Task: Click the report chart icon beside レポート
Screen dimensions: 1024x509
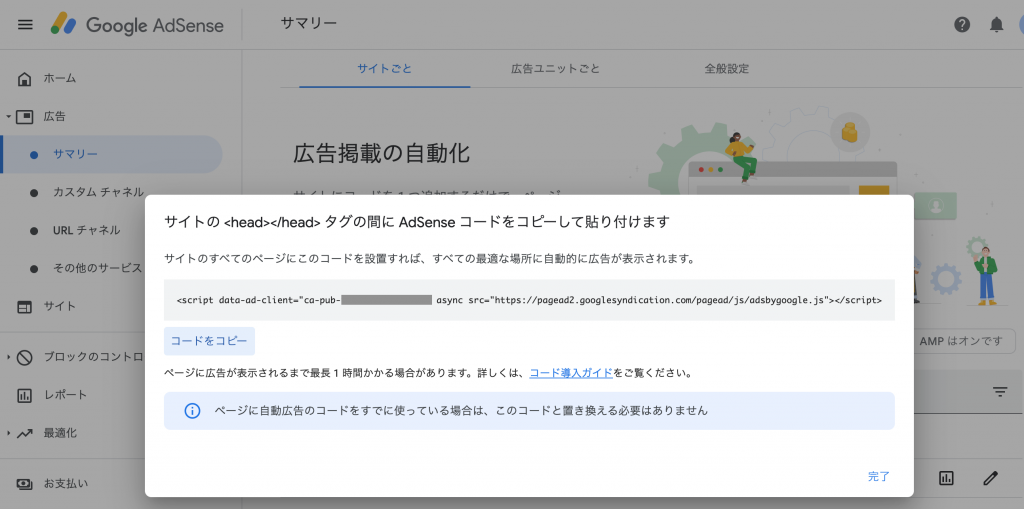Action: 25,395
